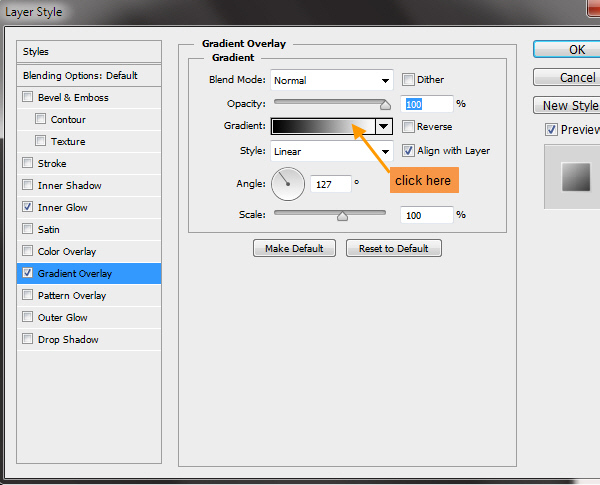The width and height of the screenshot is (600, 485).
Task: Click the Scale value input field
Action: [x=426, y=215]
